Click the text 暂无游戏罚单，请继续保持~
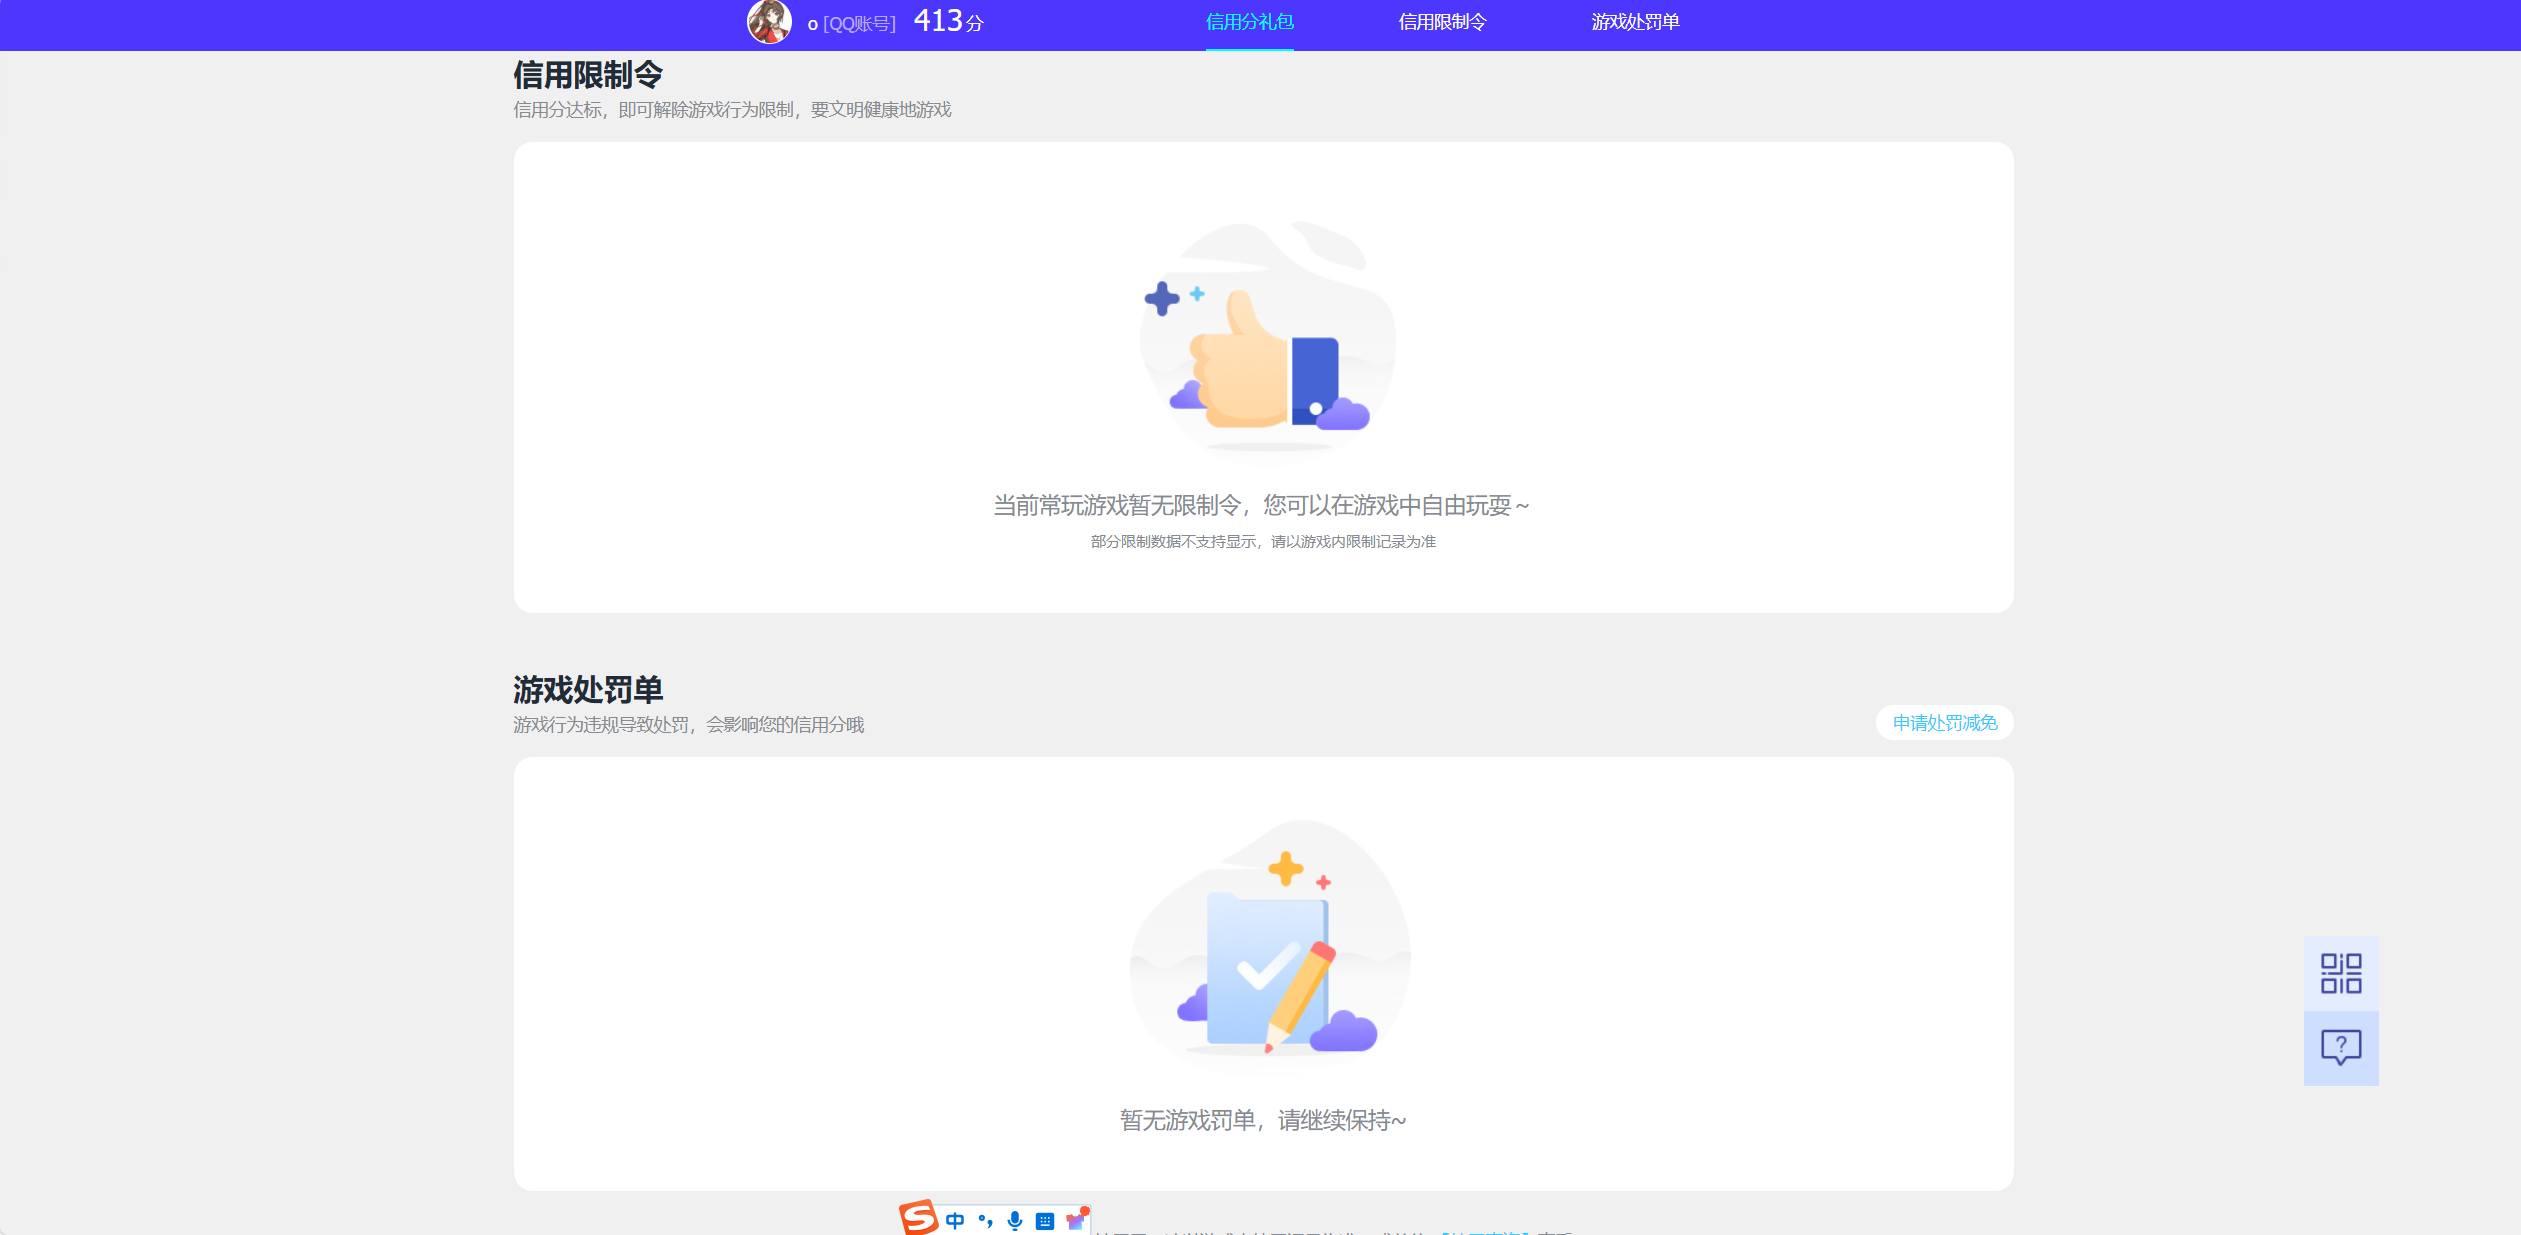The height and width of the screenshot is (1235, 2521). (x=1263, y=1121)
